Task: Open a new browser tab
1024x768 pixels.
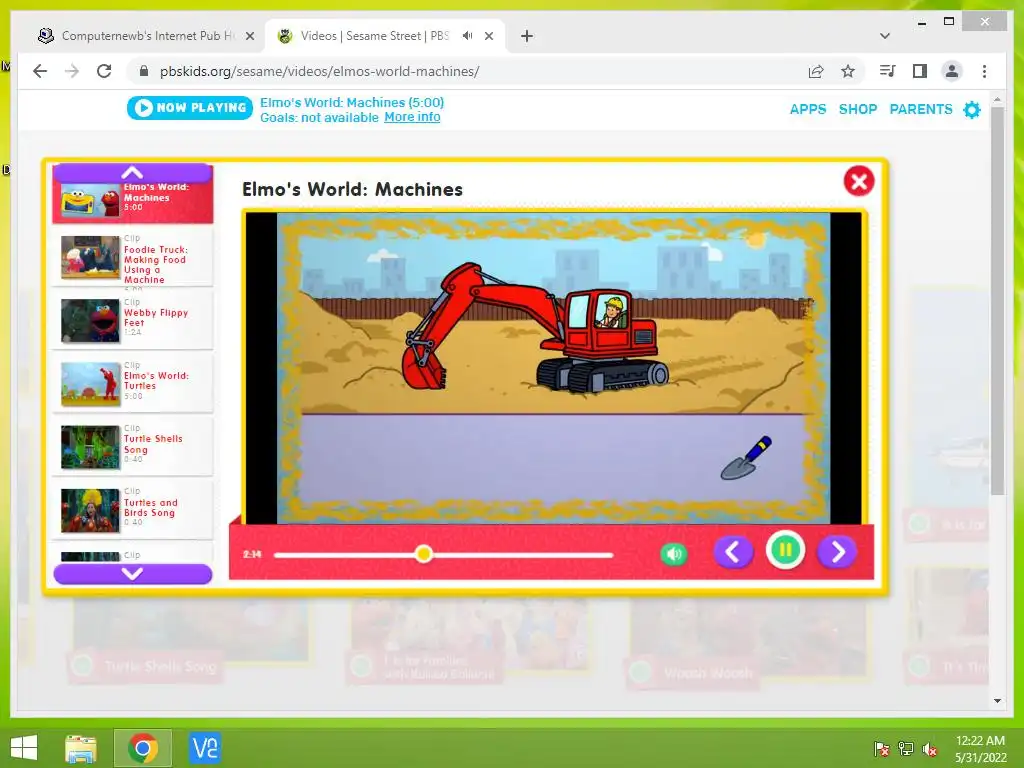Action: coord(526,36)
